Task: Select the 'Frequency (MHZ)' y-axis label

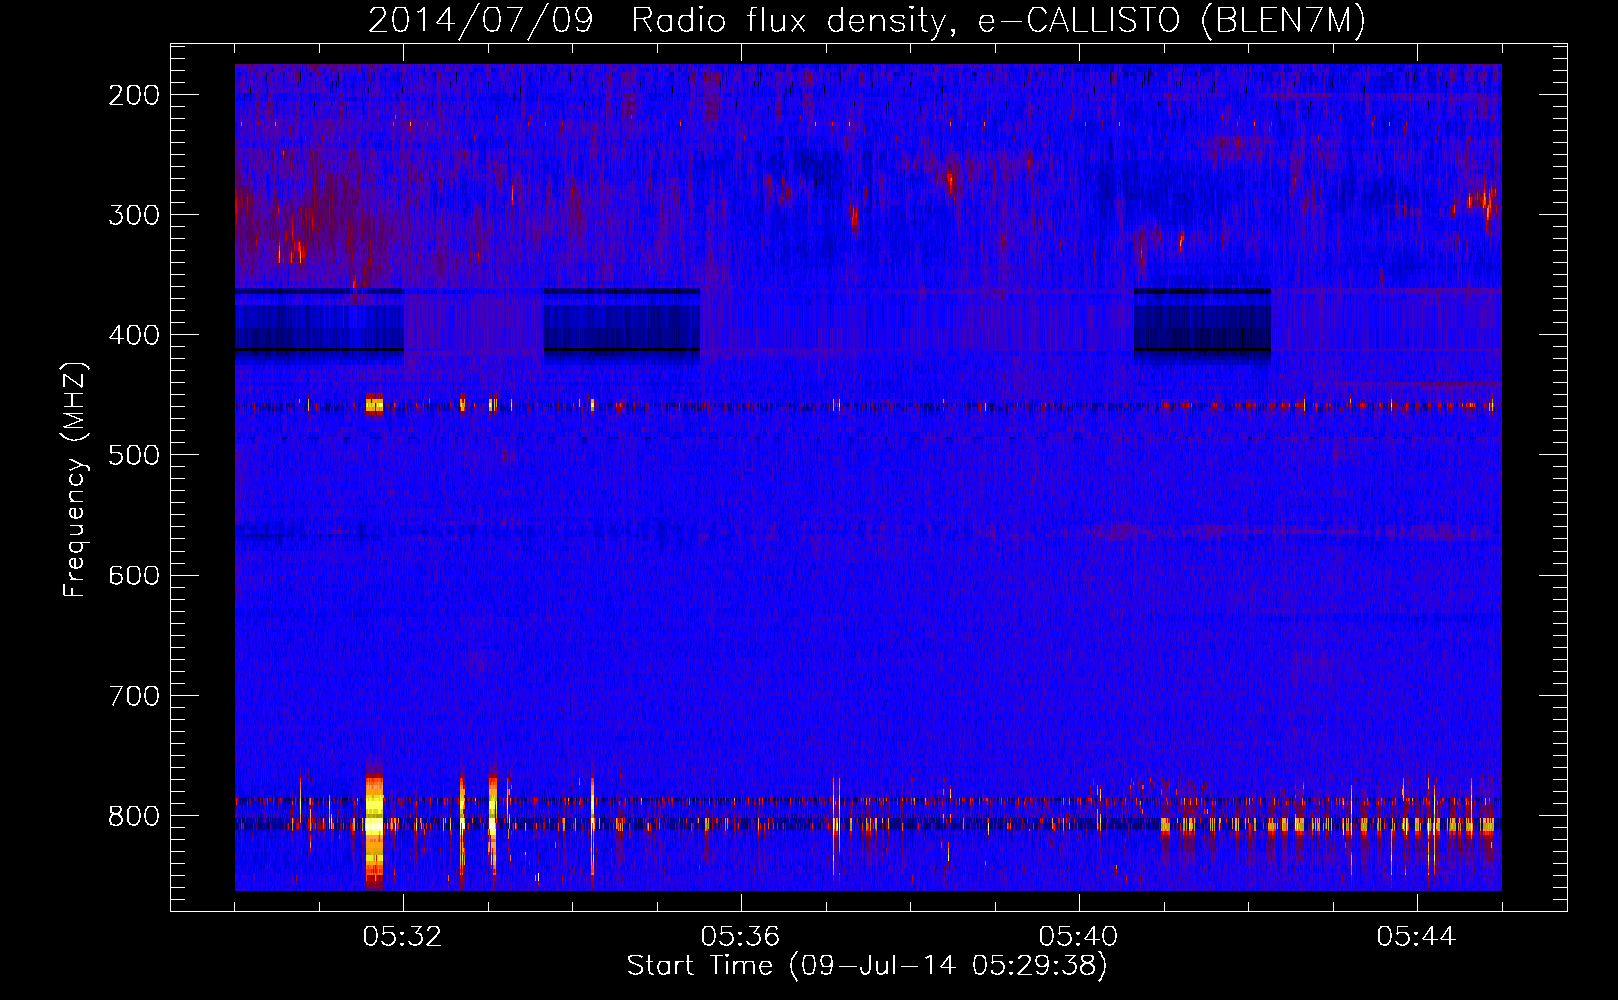Action: pyautogui.click(x=75, y=479)
